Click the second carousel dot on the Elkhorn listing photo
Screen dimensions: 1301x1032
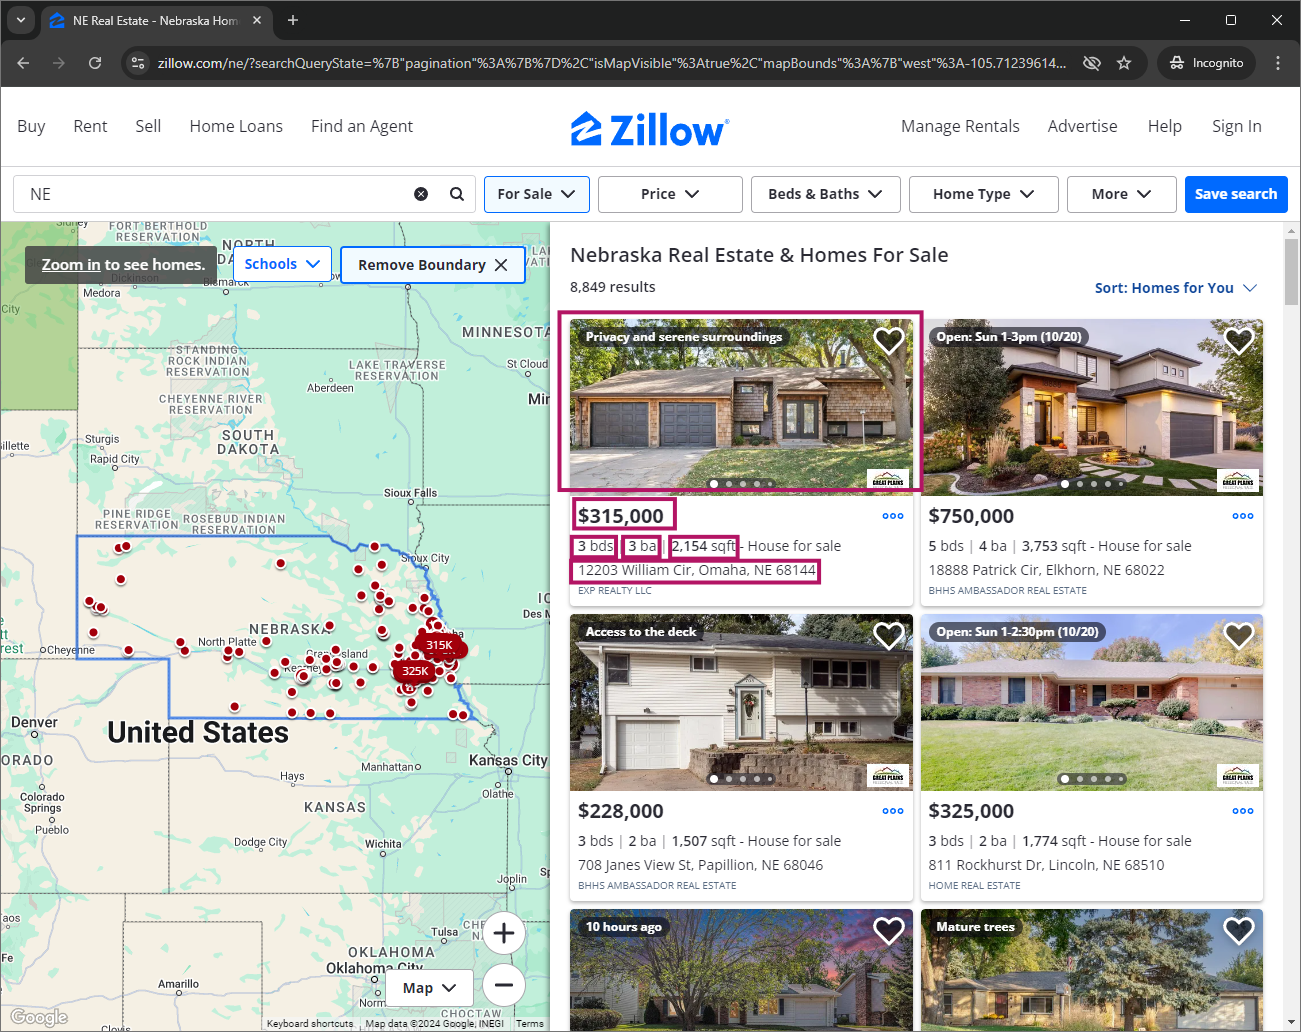click(1079, 483)
